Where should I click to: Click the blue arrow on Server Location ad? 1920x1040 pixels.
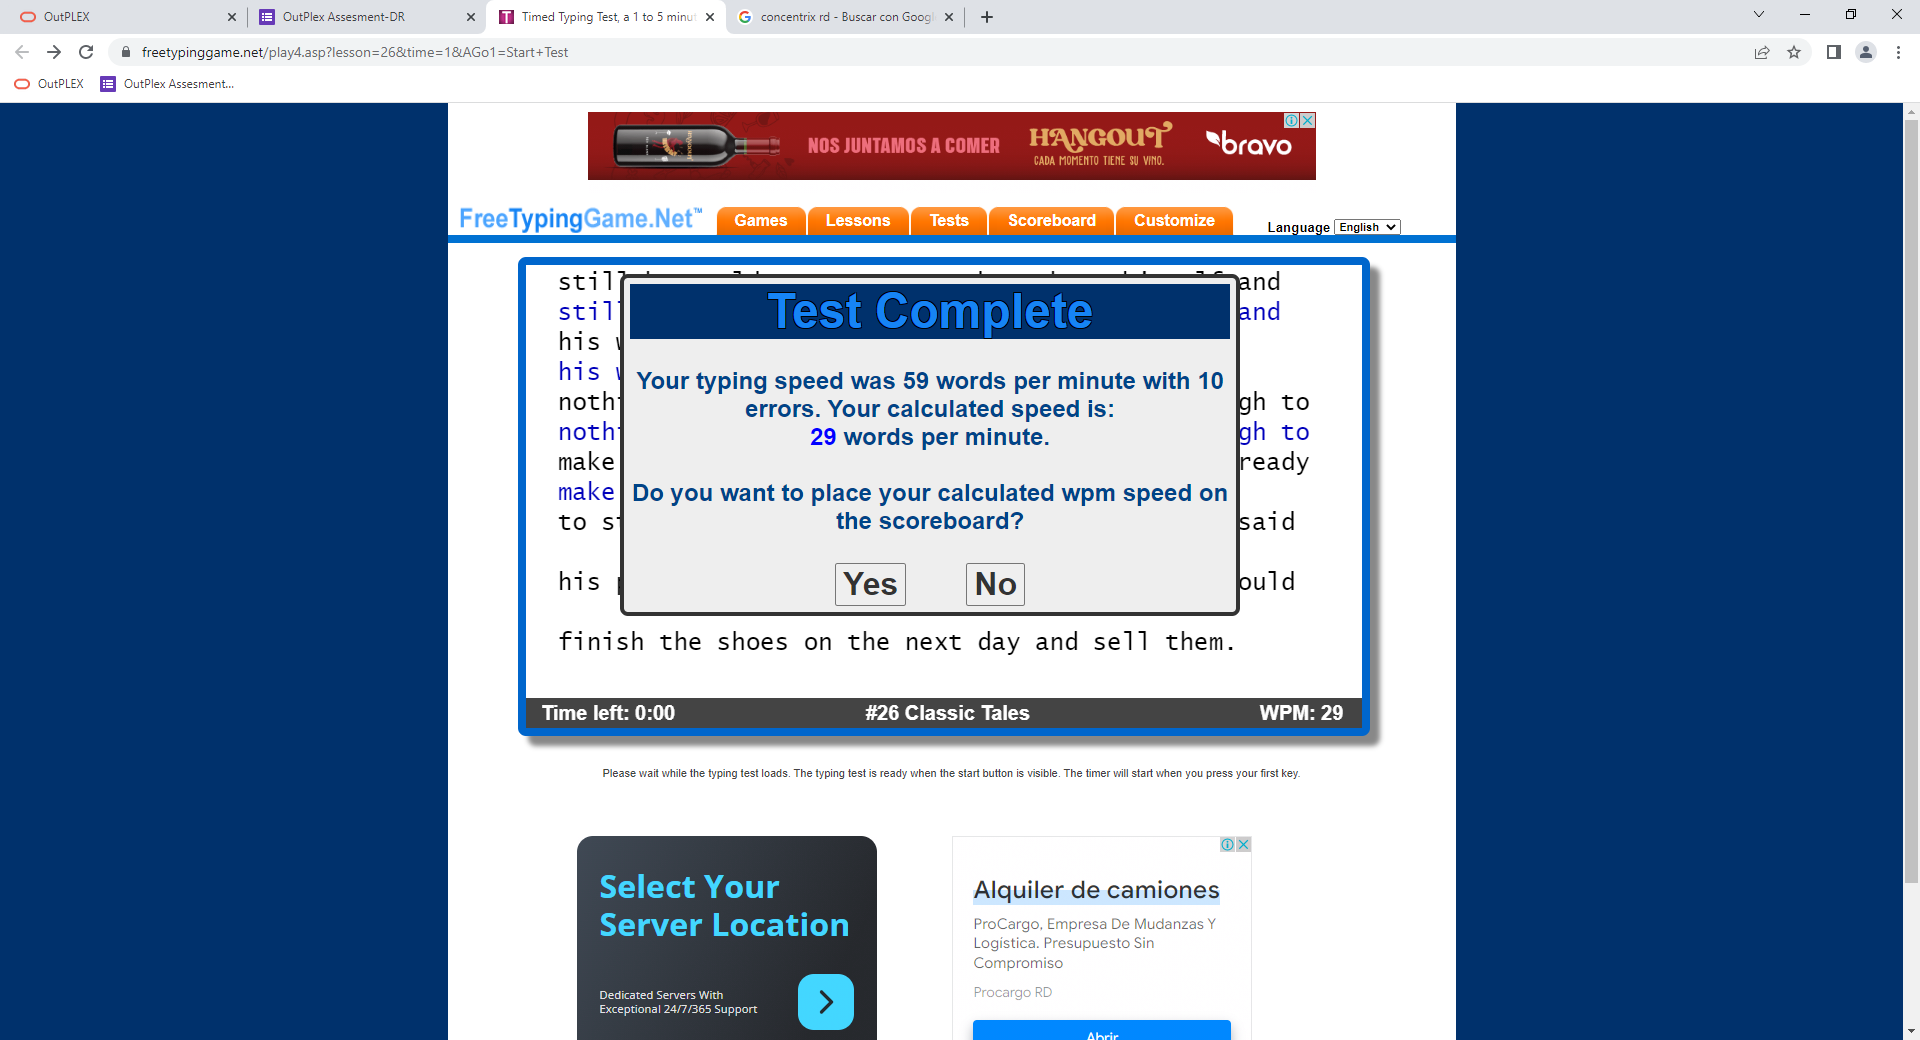pos(826,1001)
